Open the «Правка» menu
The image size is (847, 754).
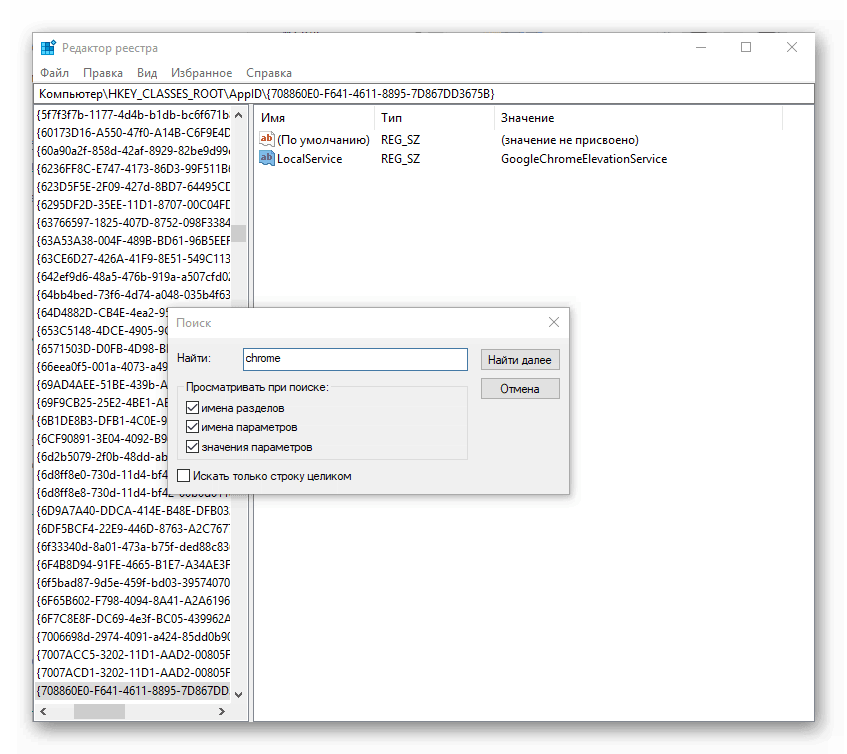click(x=103, y=73)
